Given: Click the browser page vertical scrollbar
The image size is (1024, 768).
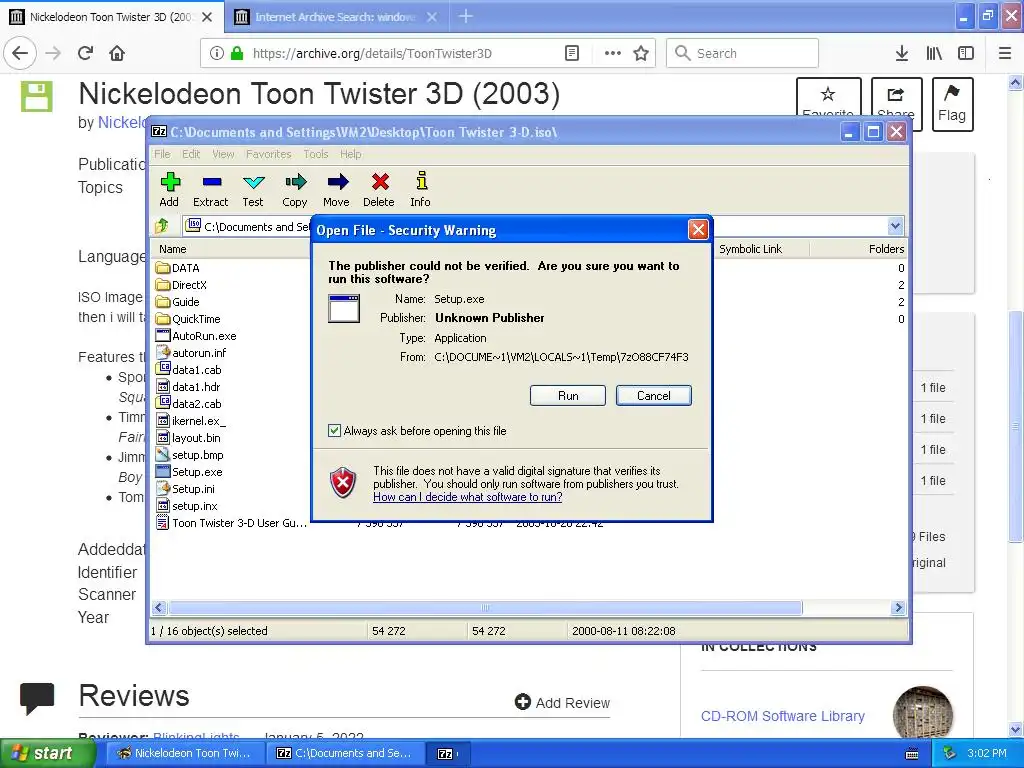Looking at the screenshot, I should (x=1016, y=427).
